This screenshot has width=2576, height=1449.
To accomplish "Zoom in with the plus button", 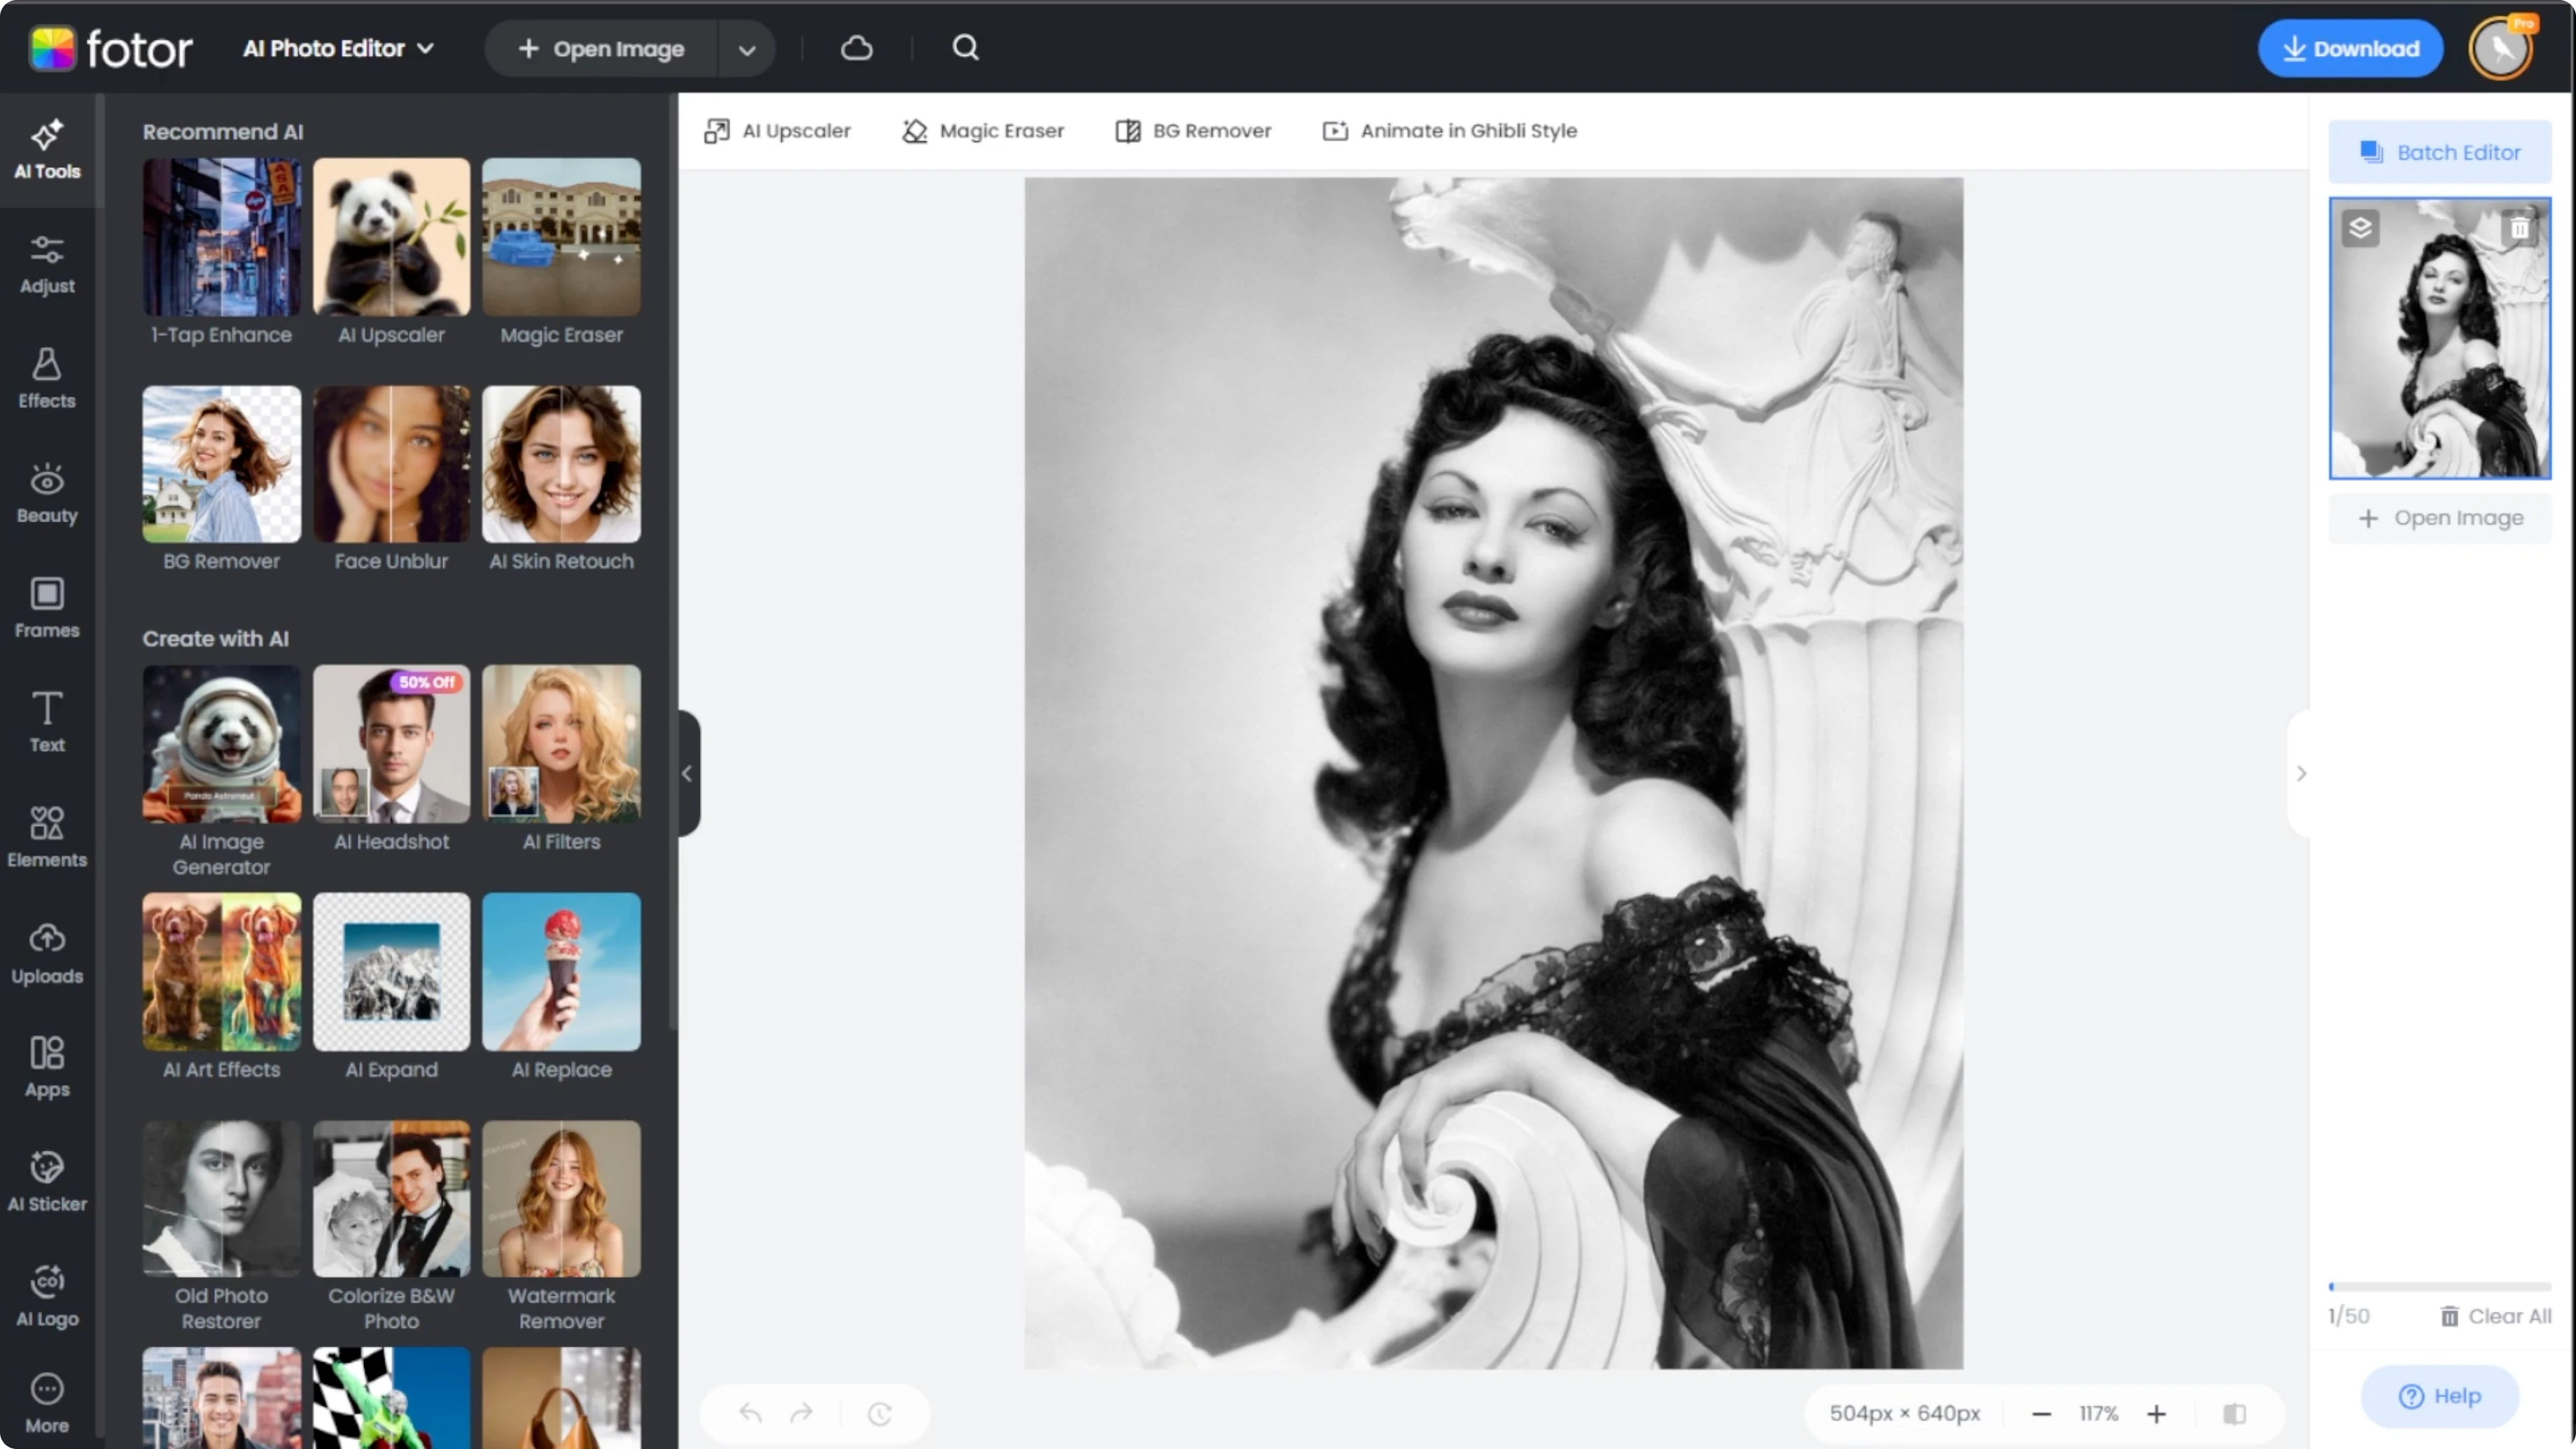I will (2156, 1413).
